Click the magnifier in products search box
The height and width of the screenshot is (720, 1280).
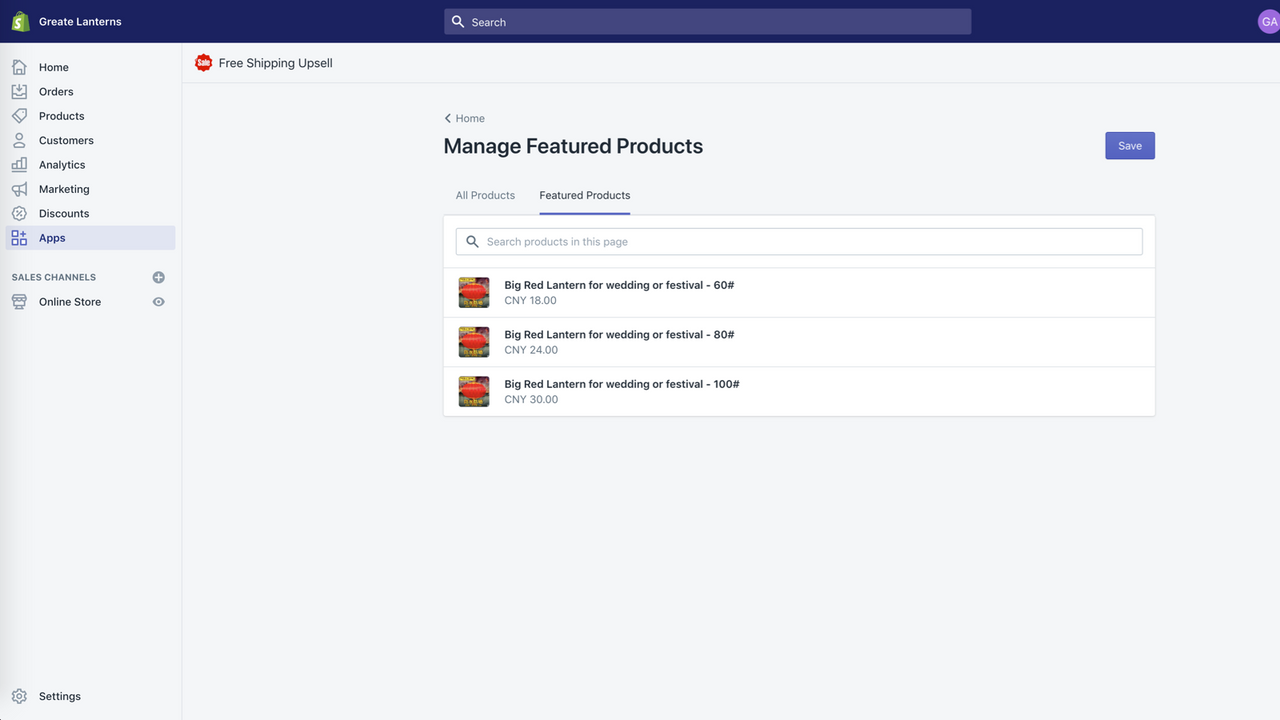[x=473, y=241]
